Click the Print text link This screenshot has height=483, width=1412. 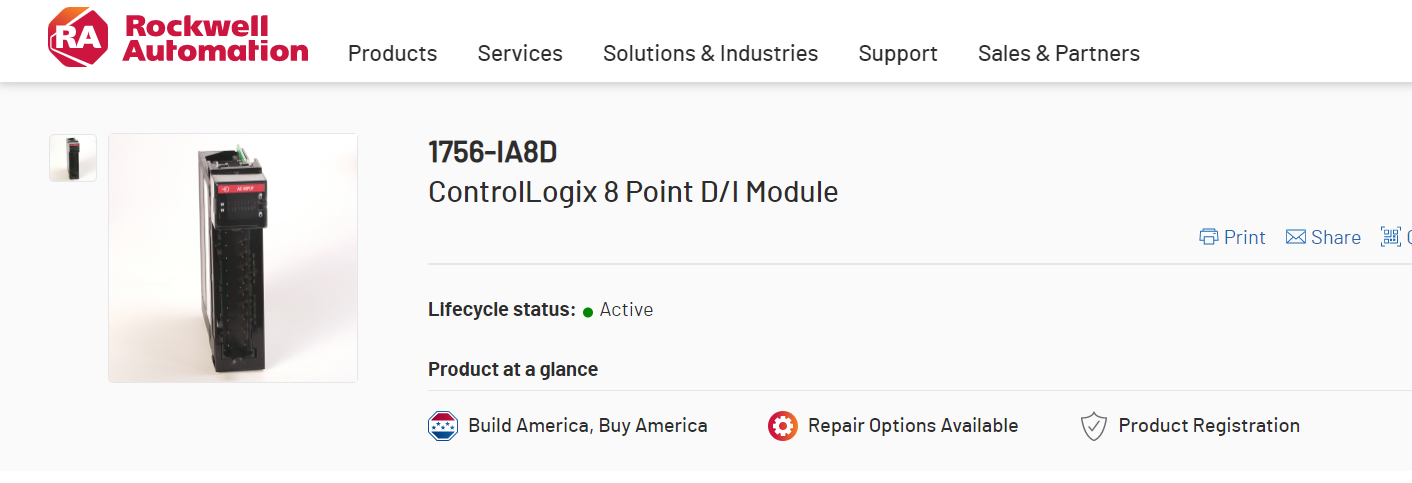point(1245,237)
